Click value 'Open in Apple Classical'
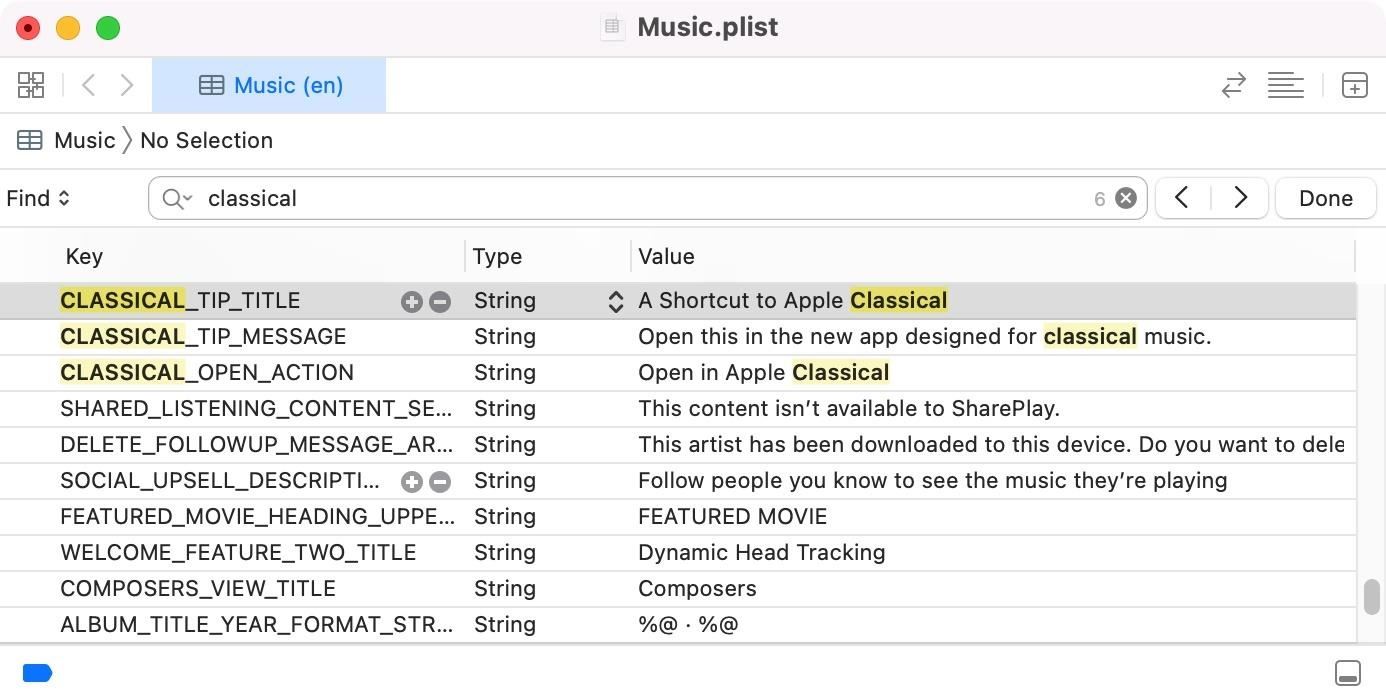Viewport: 1386px width, 700px height. (x=764, y=372)
